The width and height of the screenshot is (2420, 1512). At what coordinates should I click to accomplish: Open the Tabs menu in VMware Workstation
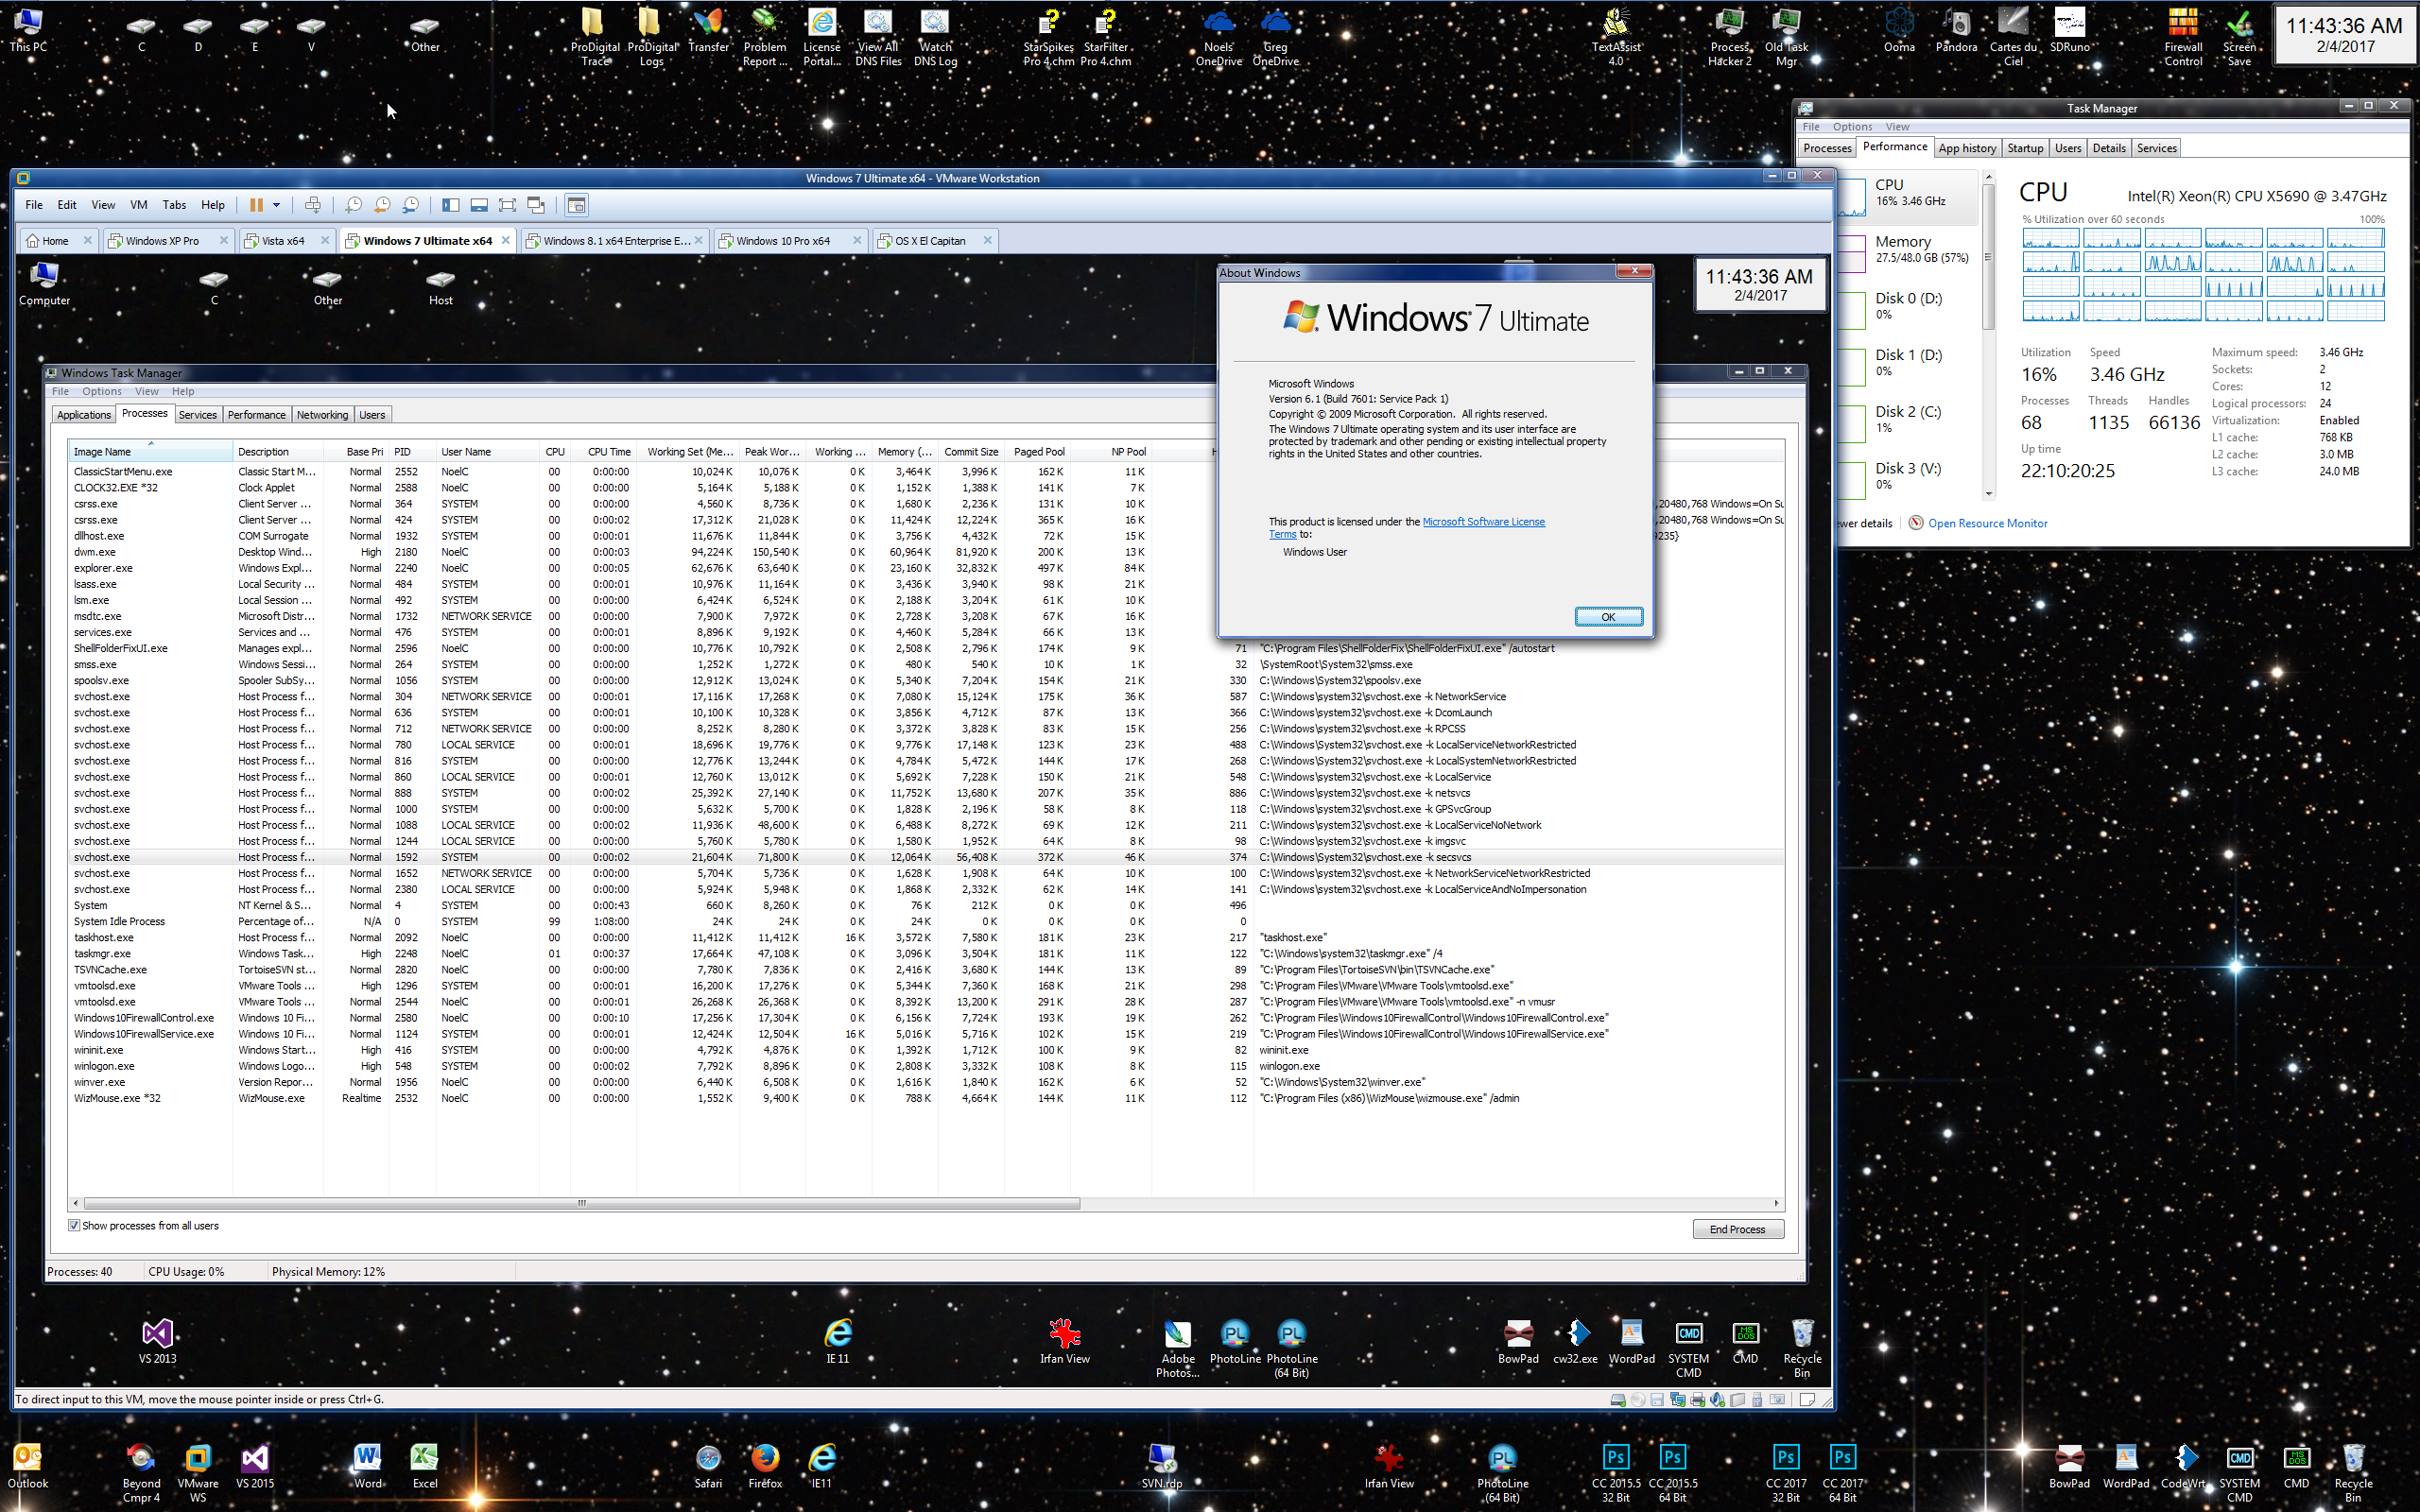tap(174, 205)
